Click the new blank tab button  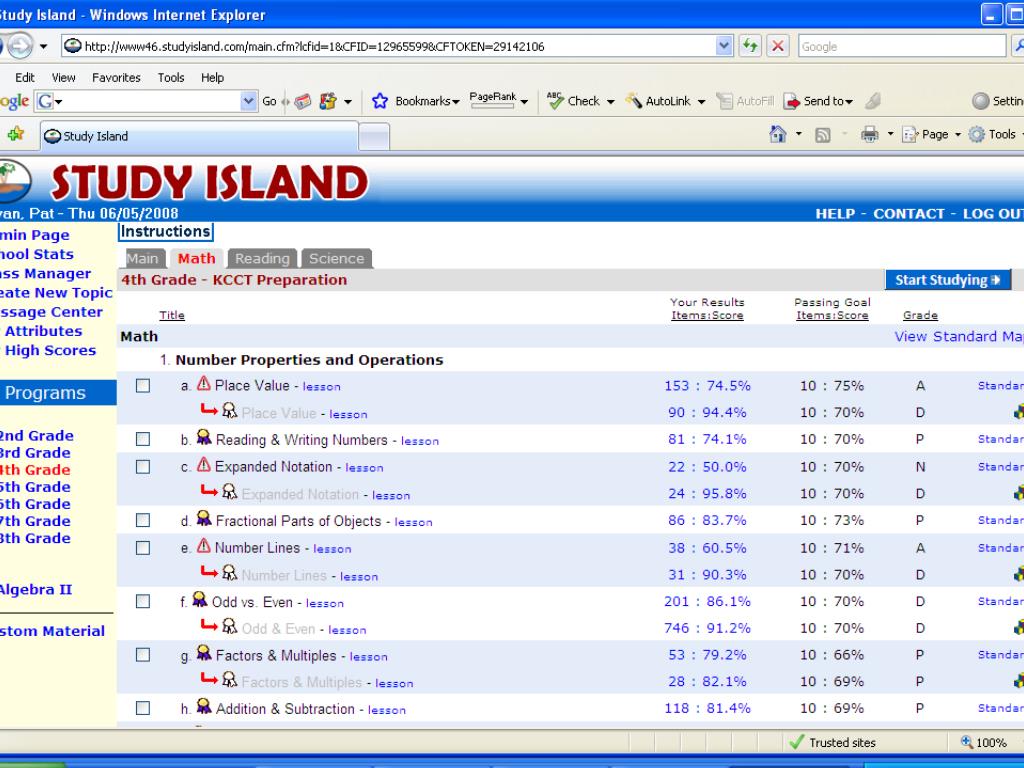(374, 136)
